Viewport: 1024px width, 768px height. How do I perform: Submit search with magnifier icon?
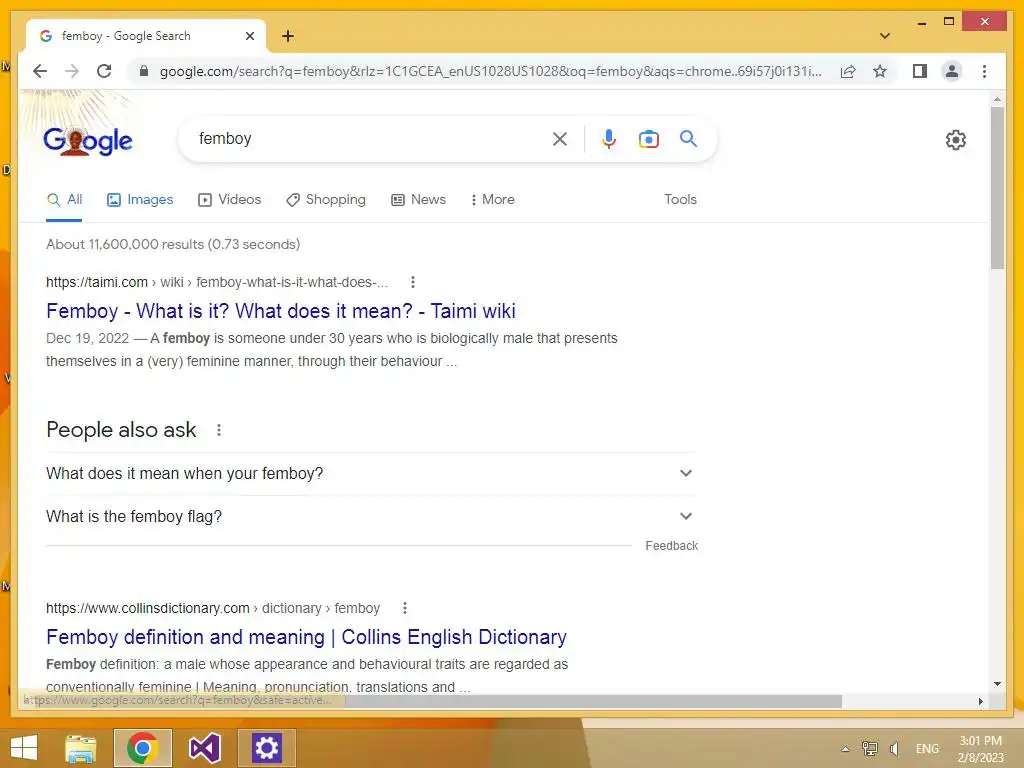tap(688, 138)
